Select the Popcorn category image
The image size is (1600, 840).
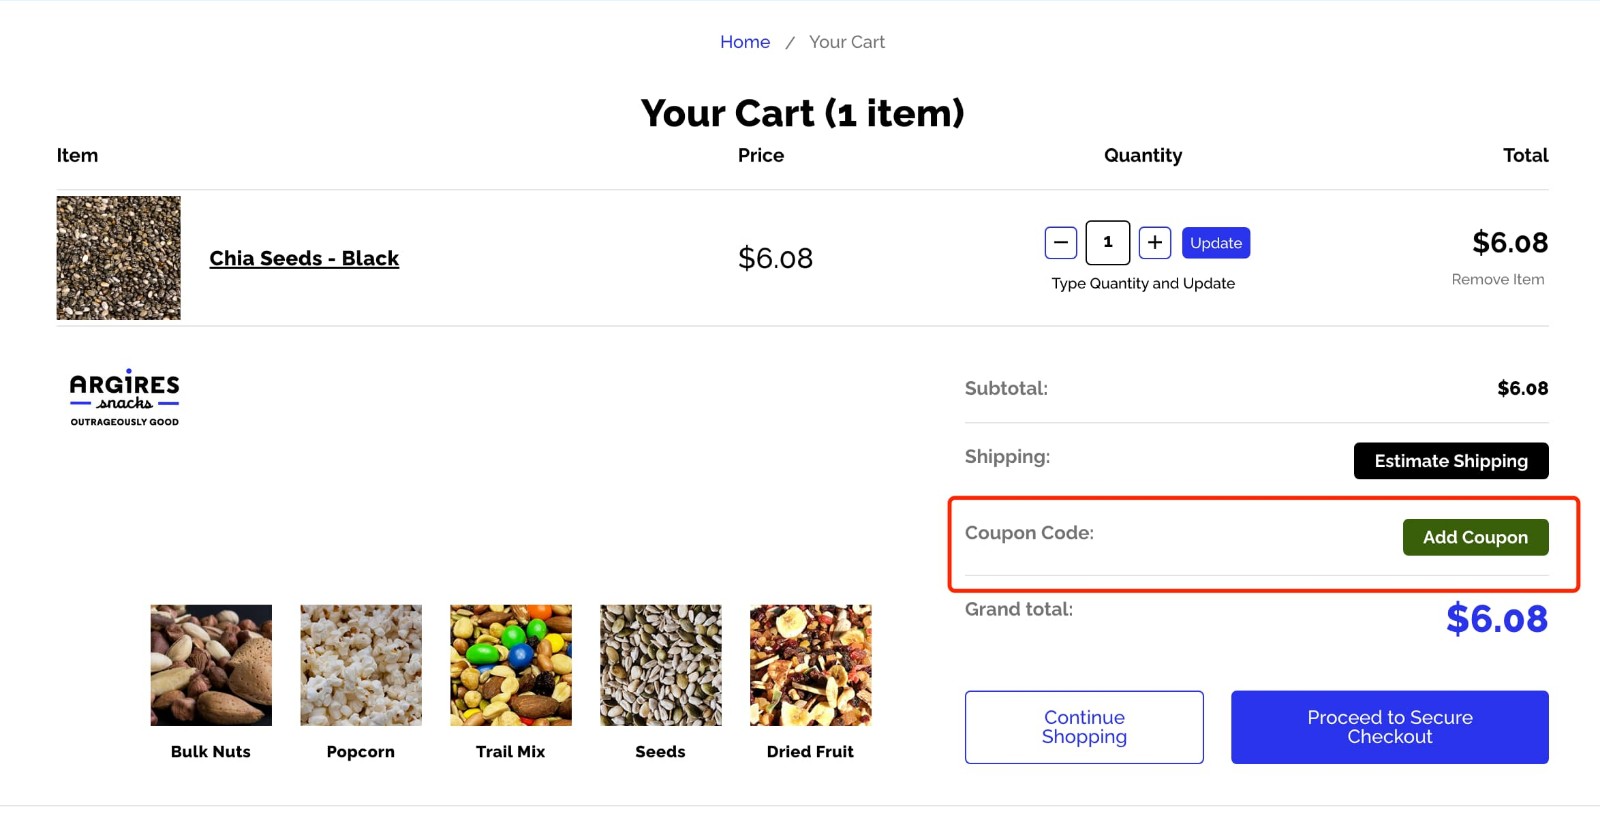360,664
